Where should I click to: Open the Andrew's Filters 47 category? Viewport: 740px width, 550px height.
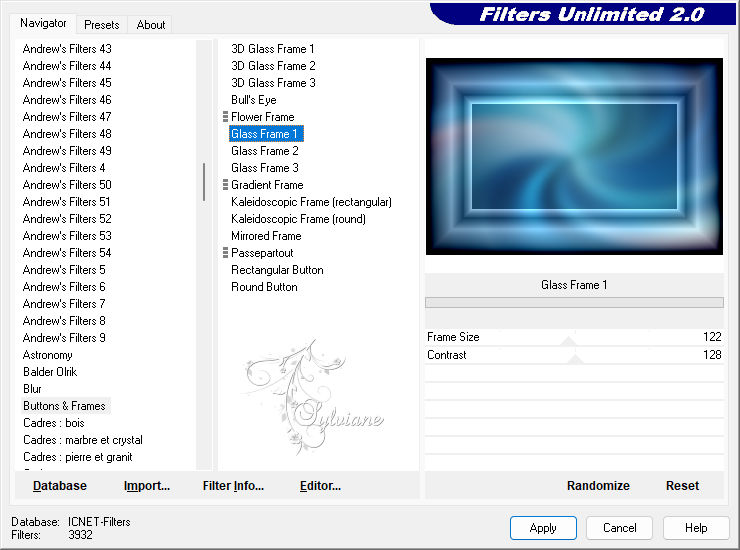tap(67, 117)
